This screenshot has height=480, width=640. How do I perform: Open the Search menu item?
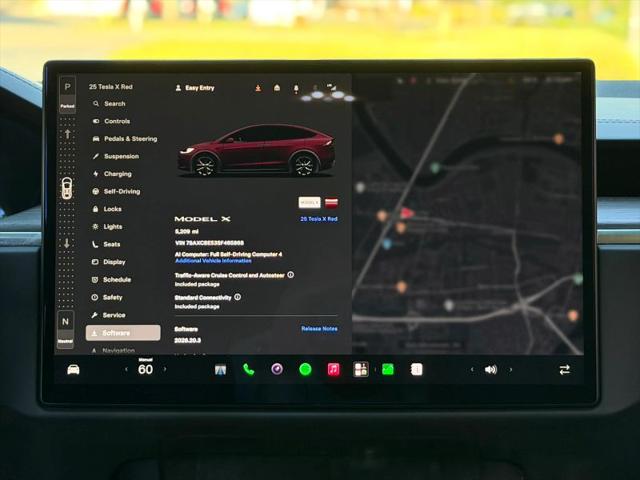(109, 104)
